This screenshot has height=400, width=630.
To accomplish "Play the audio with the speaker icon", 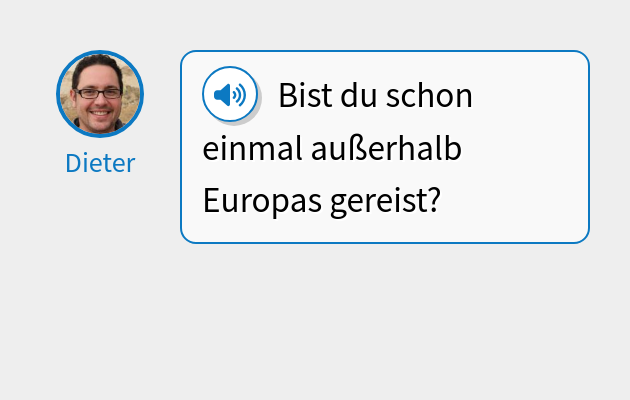I will pos(230,95).
